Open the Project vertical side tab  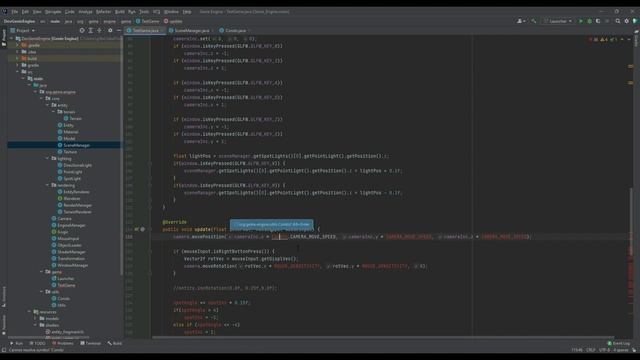tap(4, 37)
